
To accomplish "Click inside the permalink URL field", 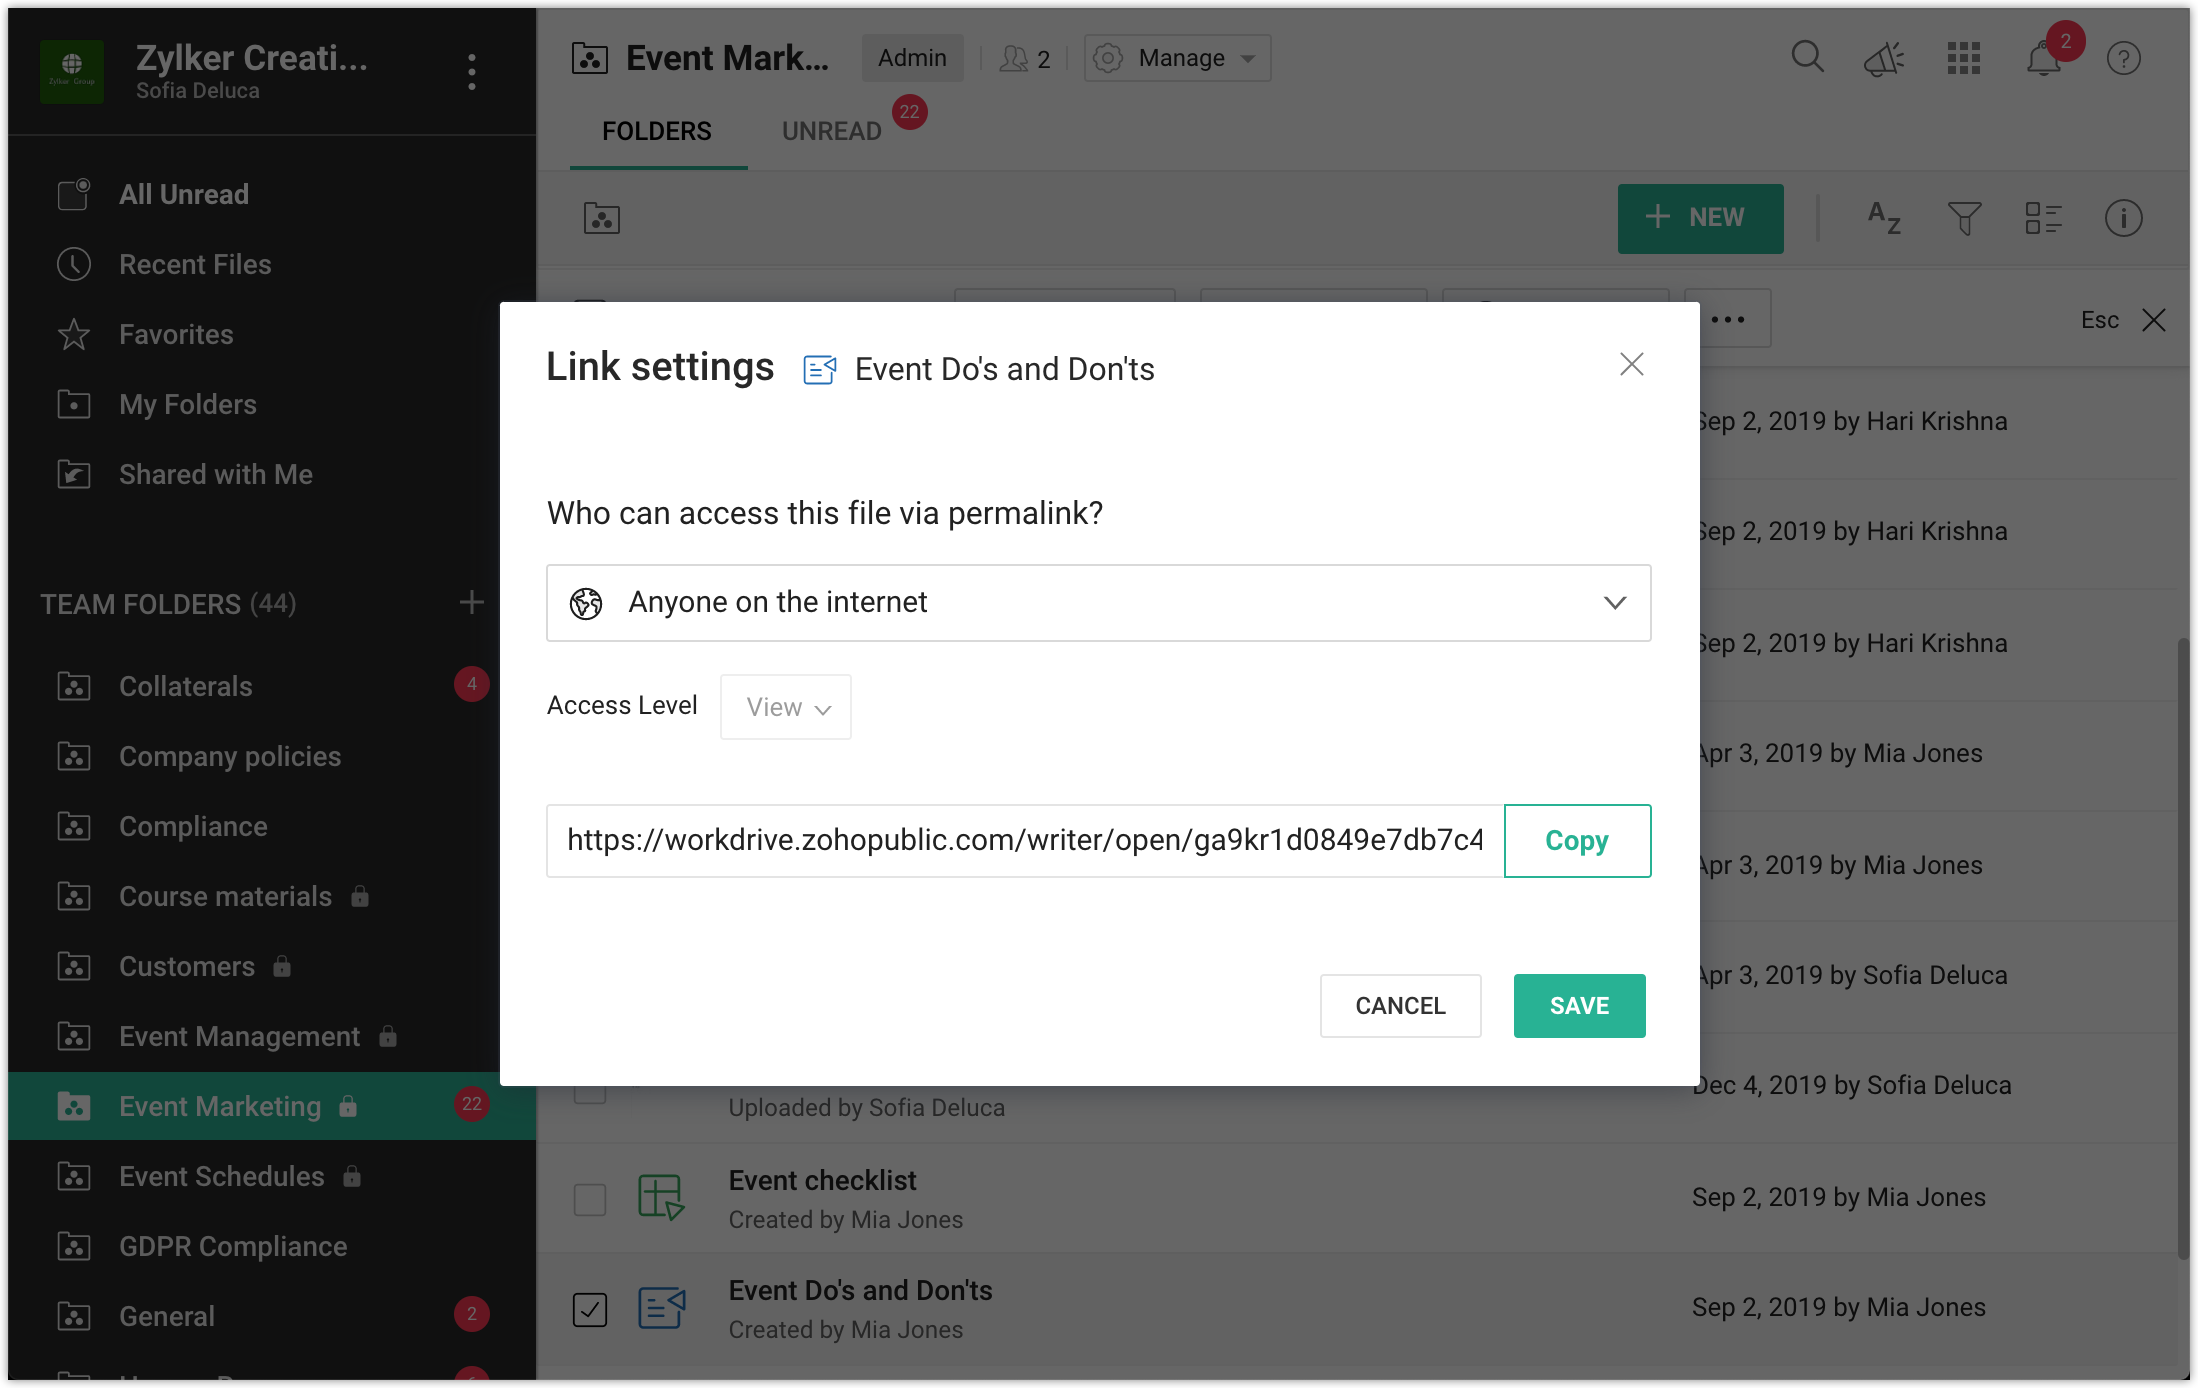I will coord(1024,841).
